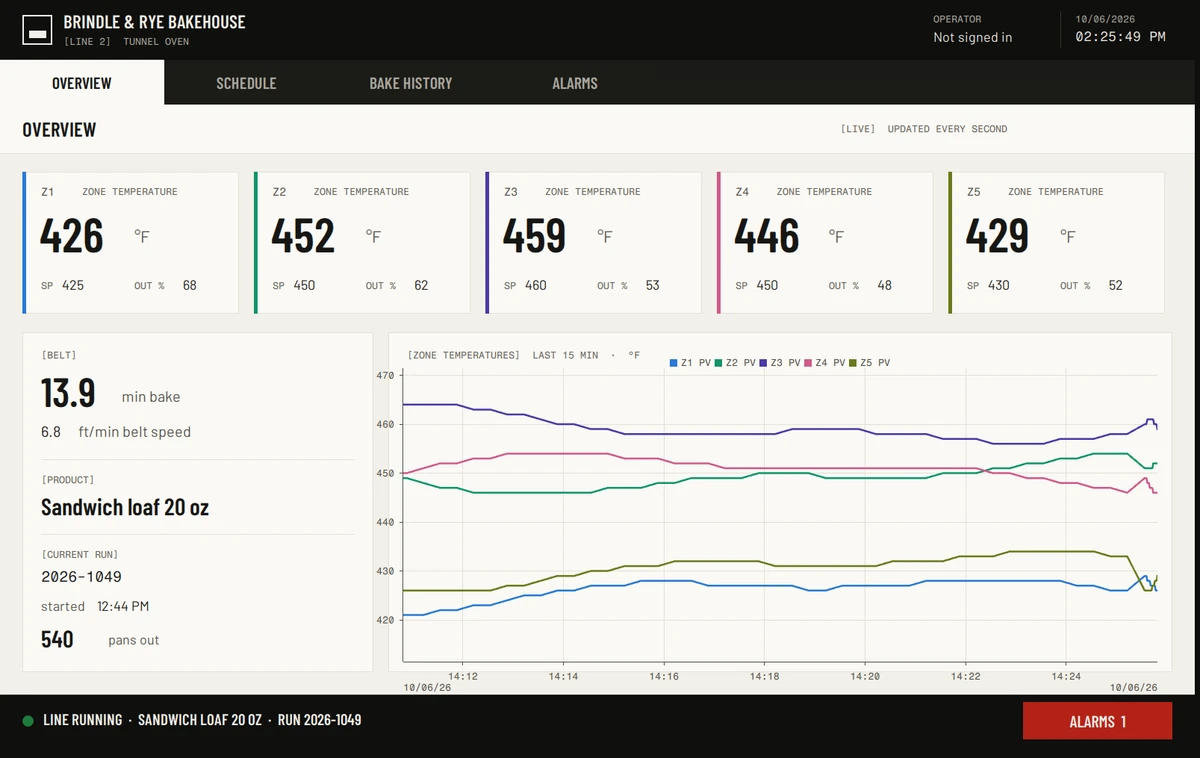Image resolution: width=1200 pixels, height=758 pixels.
Task: Click the Z4 temperature value 446
Action: [x=767, y=236]
